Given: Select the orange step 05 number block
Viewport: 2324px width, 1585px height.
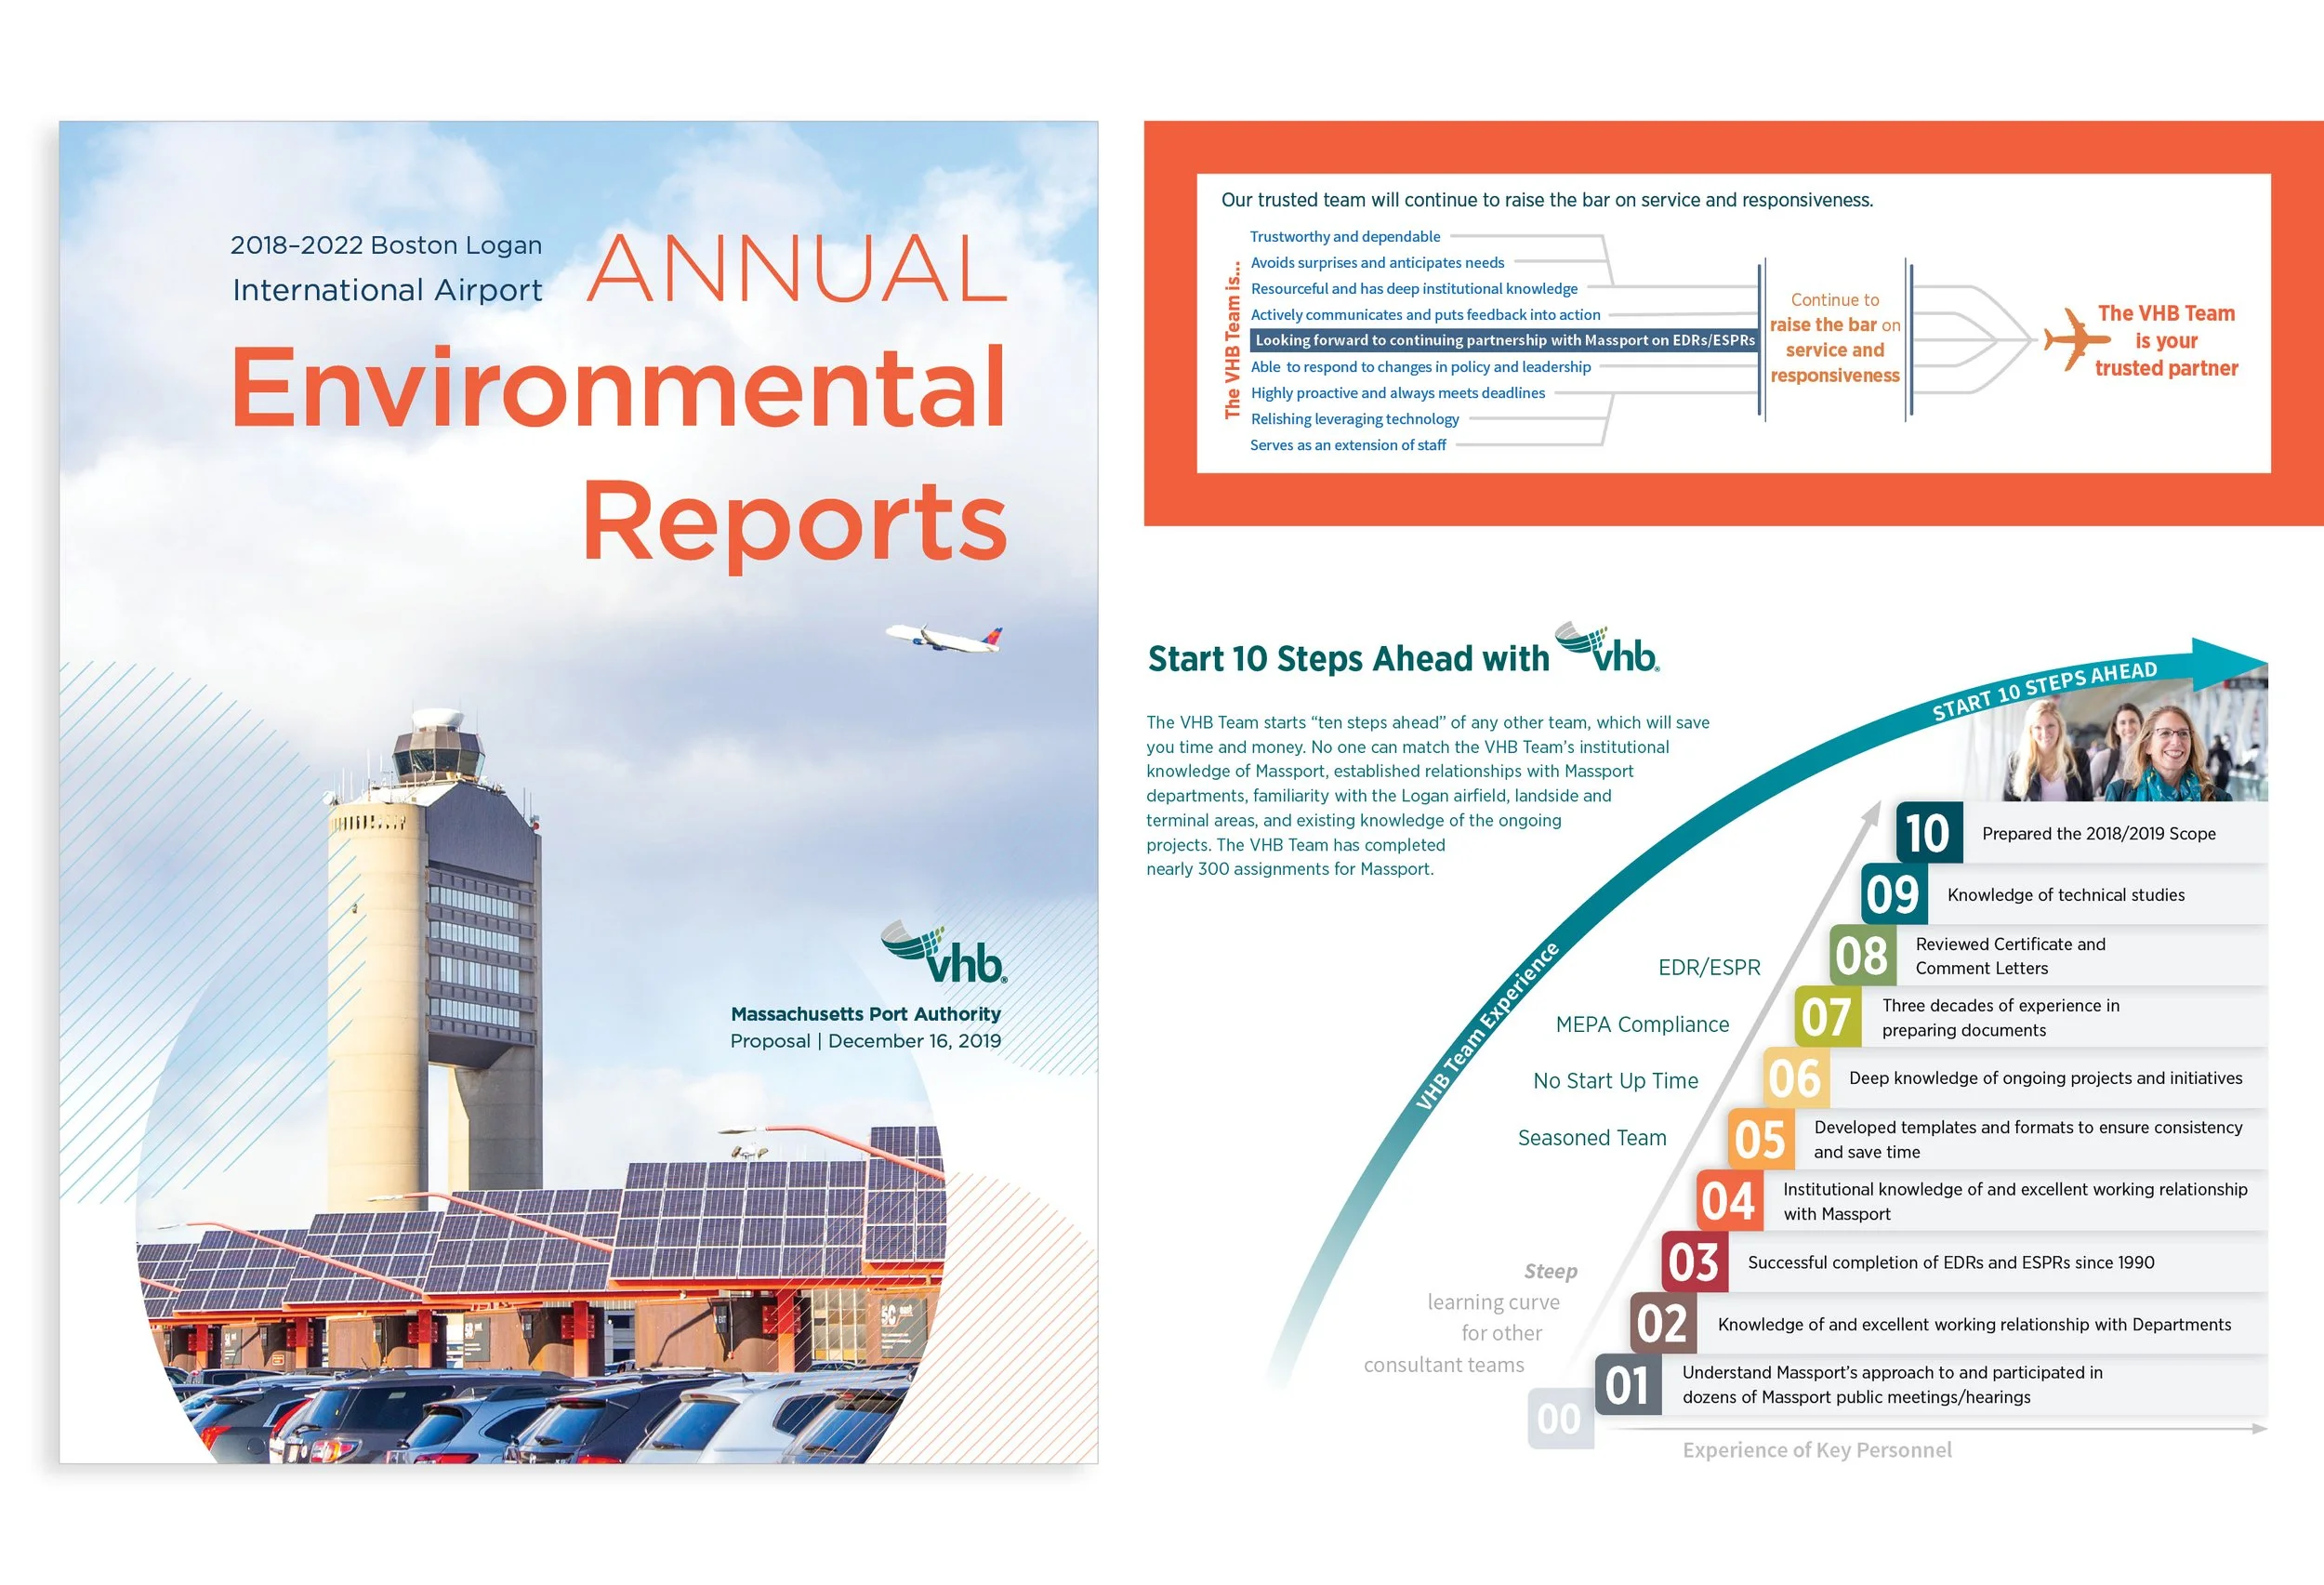Looking at the screenshot, I should (x=1761, y=1139).
